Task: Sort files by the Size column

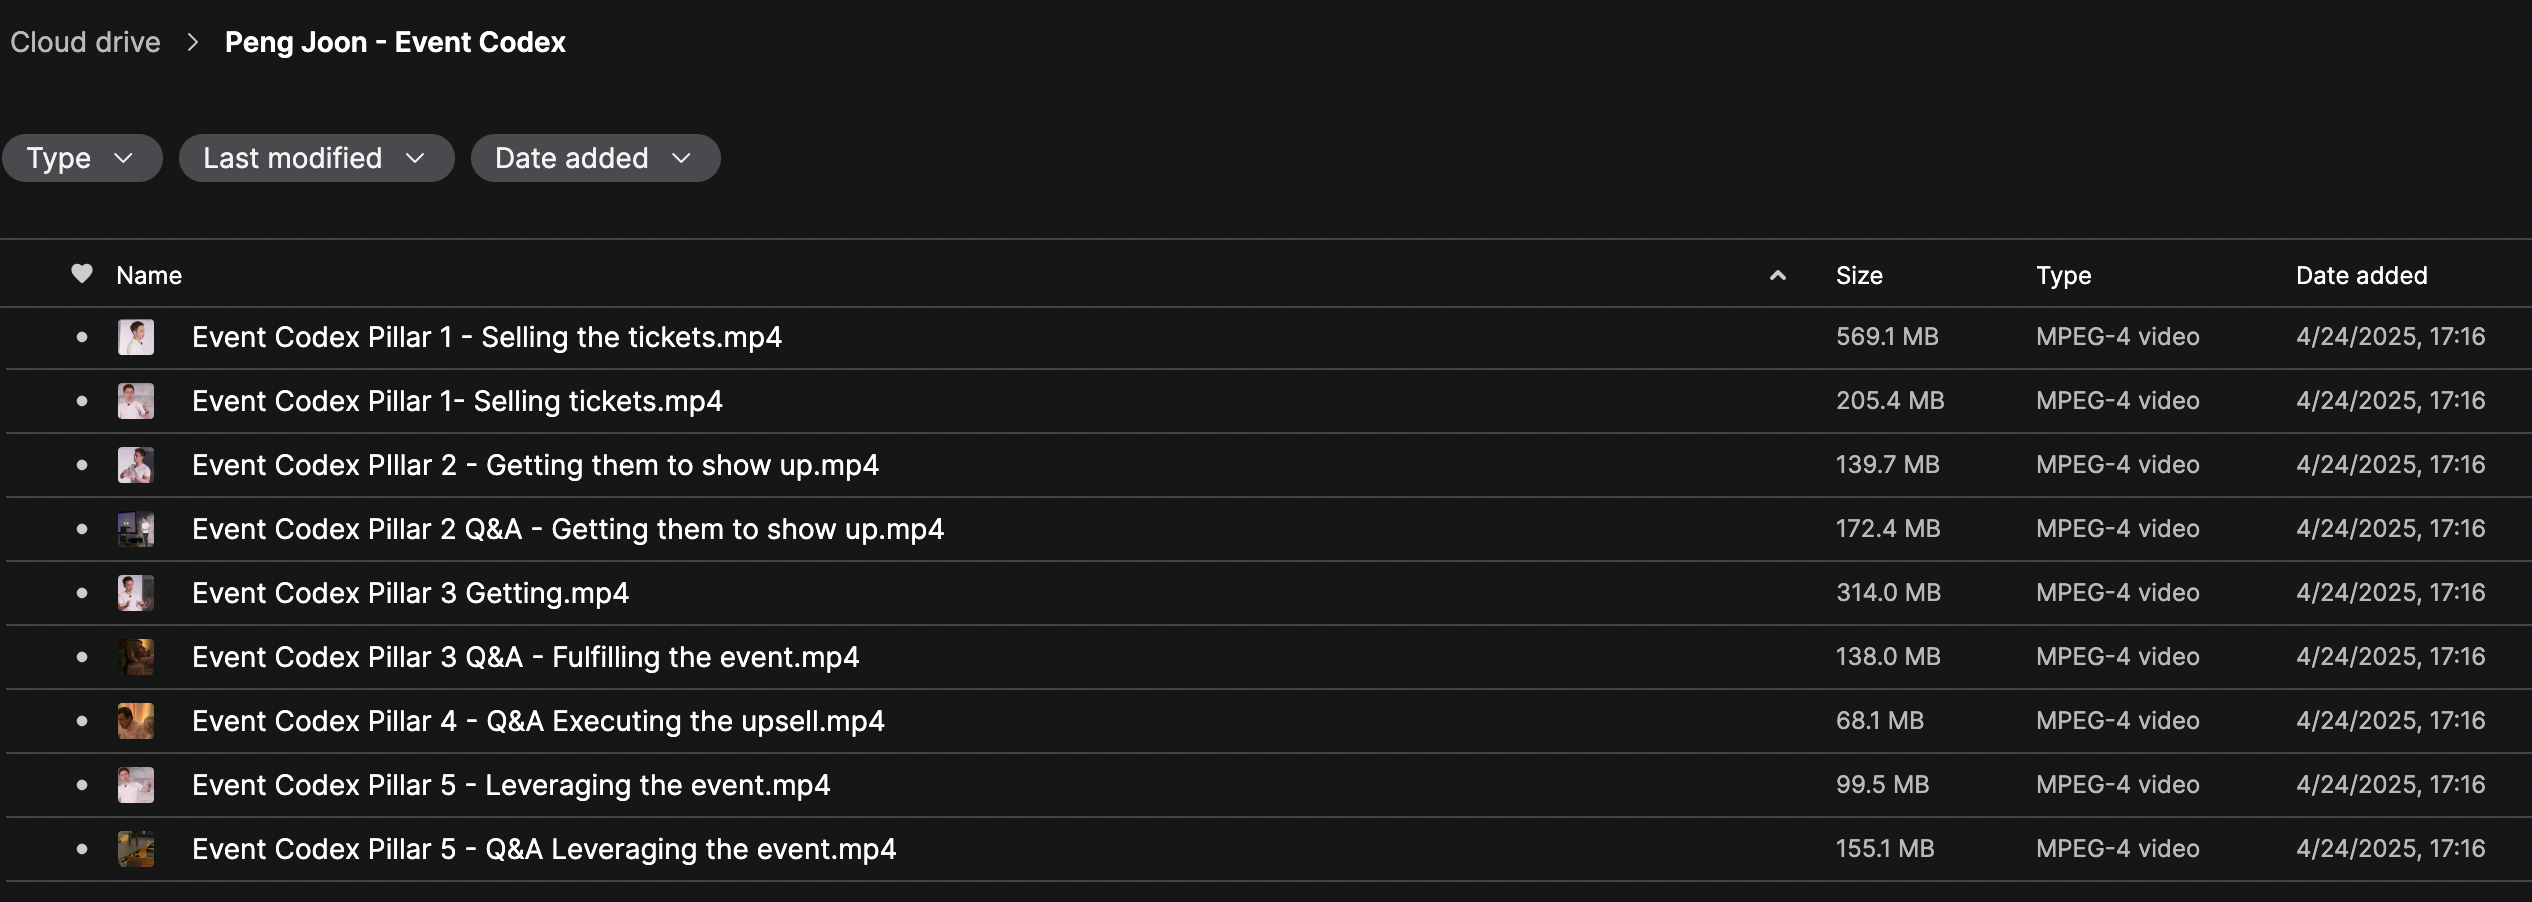Action: tap(1859, 275)
